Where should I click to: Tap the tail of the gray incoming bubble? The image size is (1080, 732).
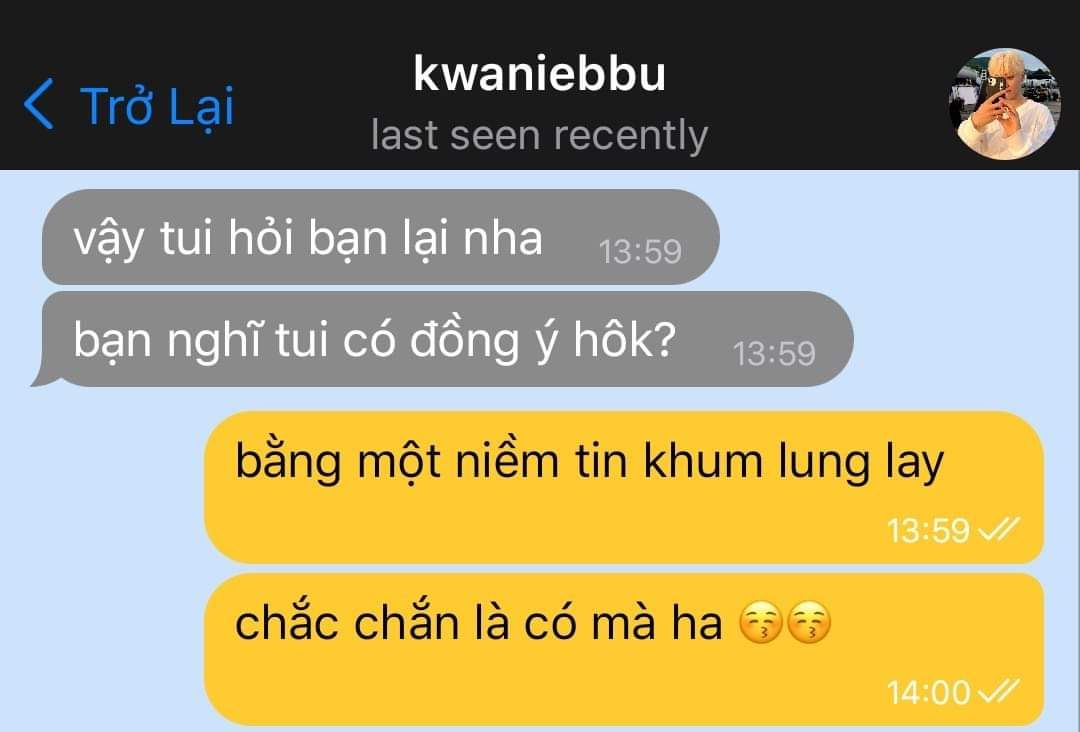click(41, 376)
